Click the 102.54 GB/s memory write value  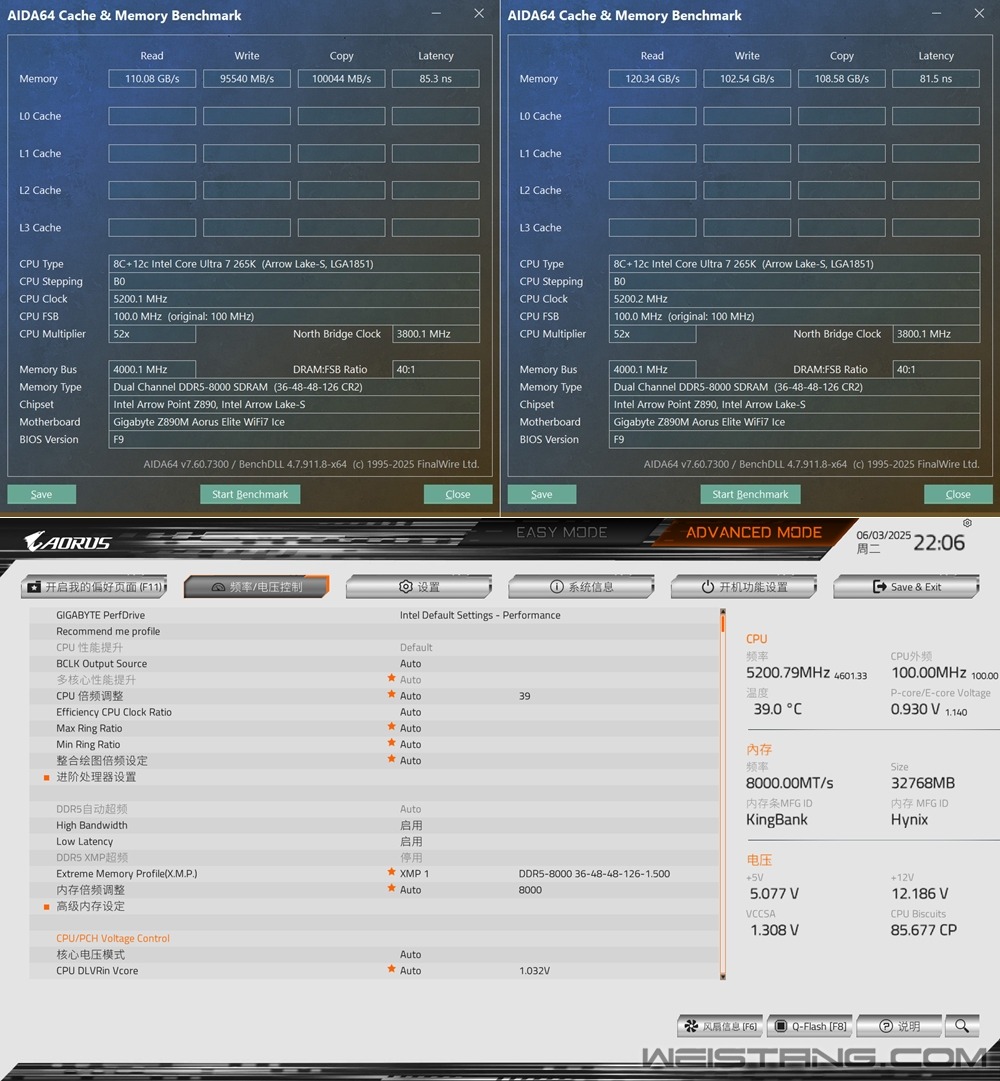pyautogui.click(x=747, y=79)
